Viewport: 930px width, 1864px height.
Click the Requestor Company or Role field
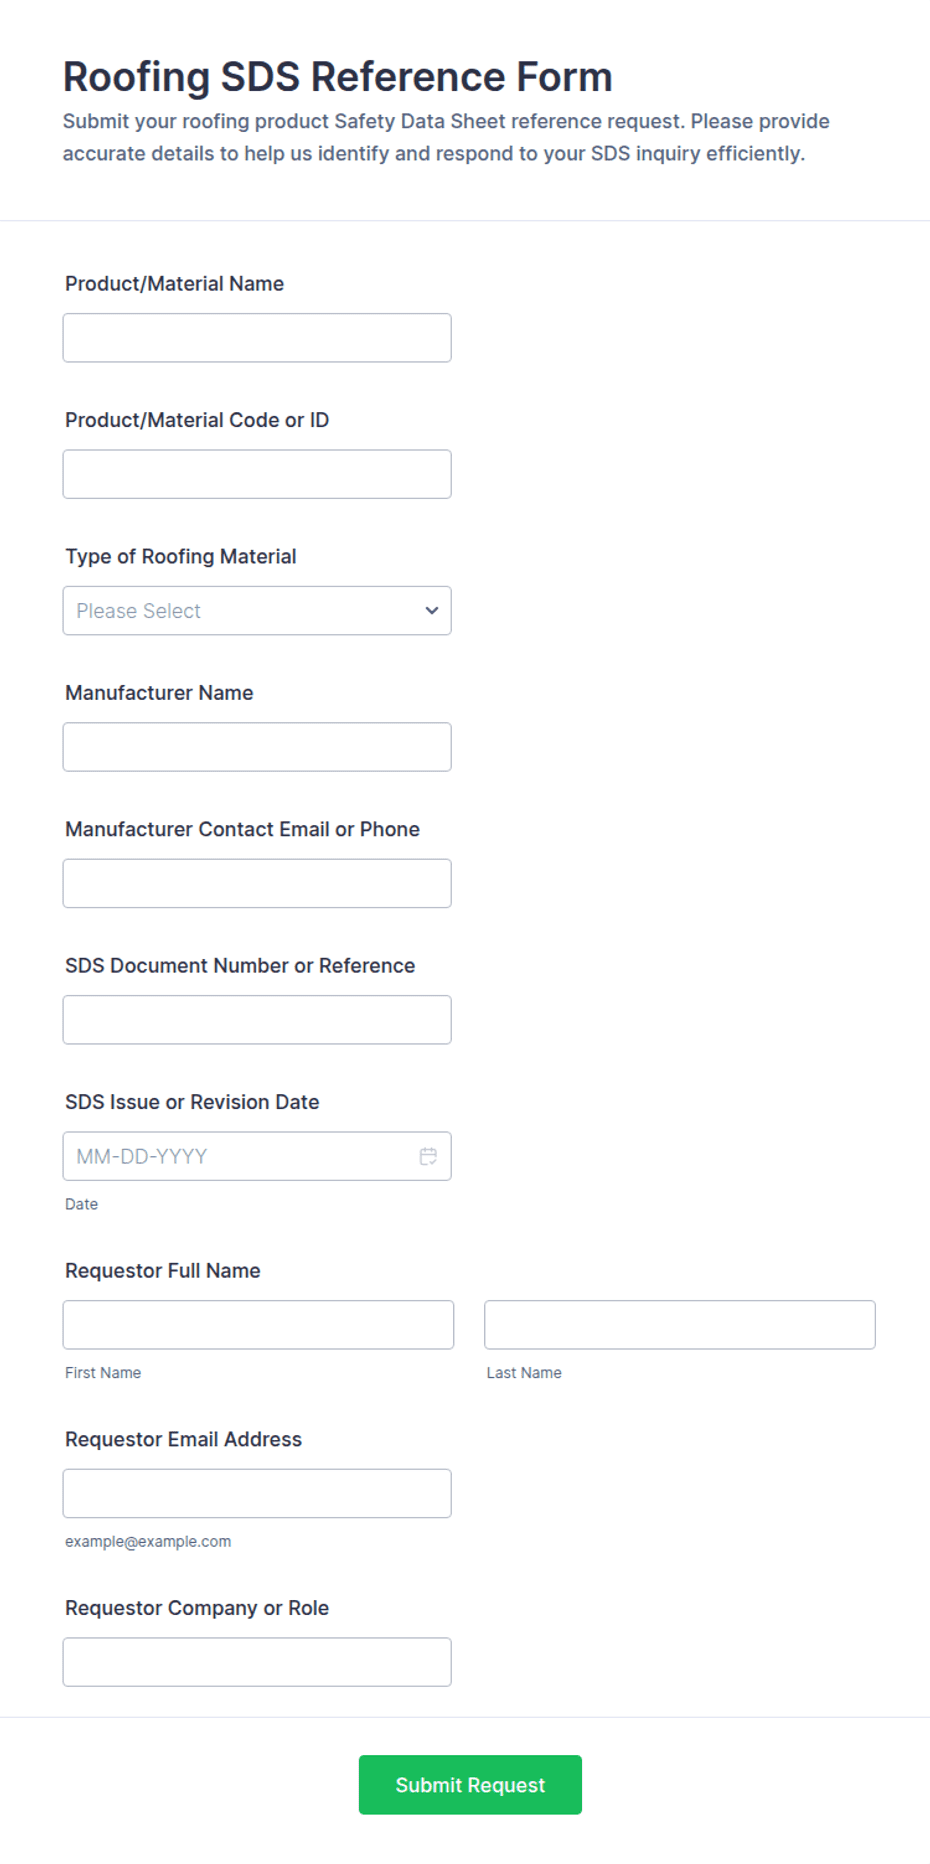[257, 1662]
